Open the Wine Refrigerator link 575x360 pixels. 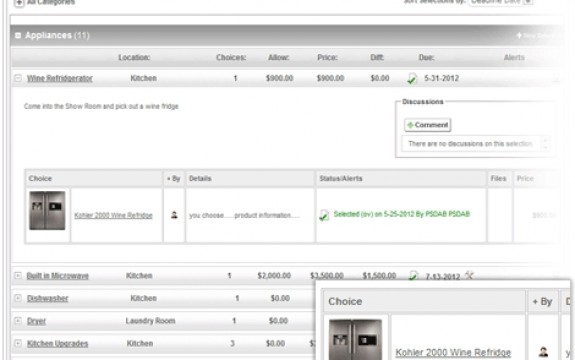tap(60, 78)
